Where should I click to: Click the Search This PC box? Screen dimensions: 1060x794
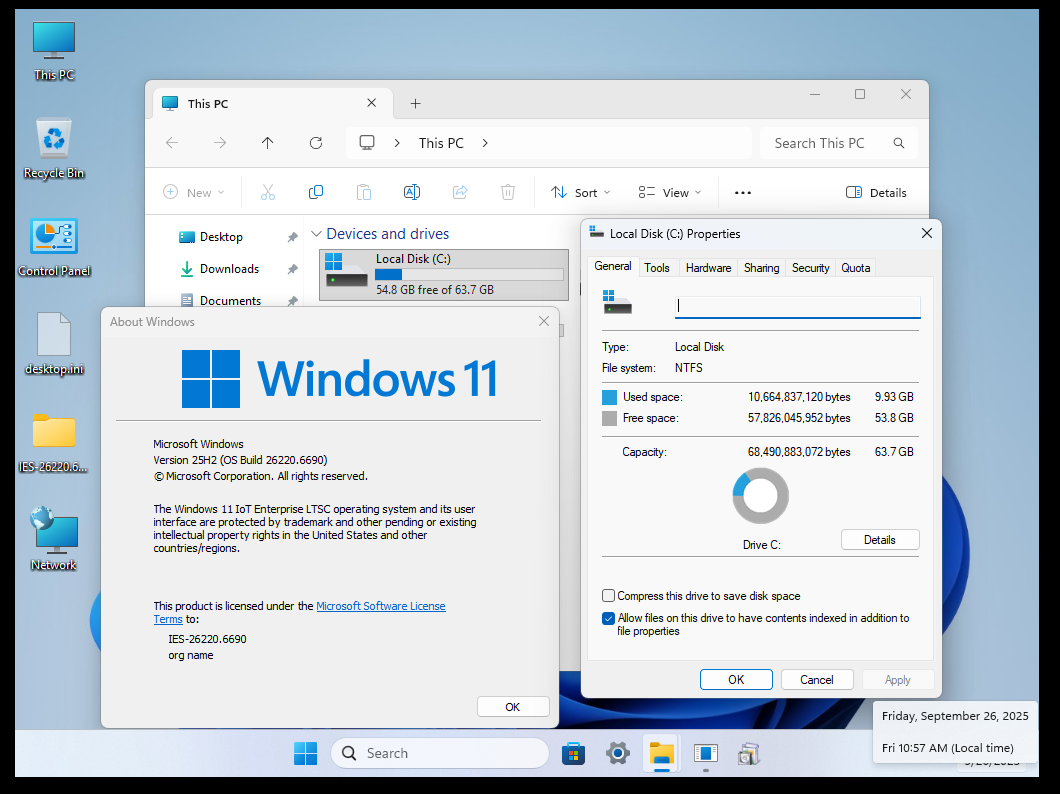(x=838, y=143)
